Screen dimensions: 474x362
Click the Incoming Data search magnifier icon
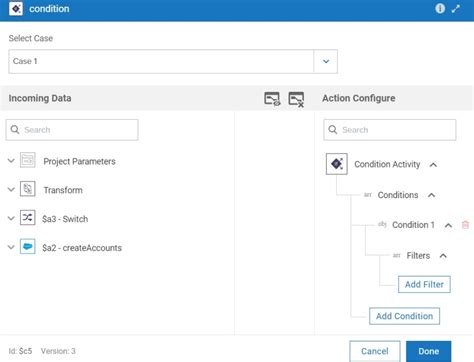pyautogui.click(x=15, y=129)
